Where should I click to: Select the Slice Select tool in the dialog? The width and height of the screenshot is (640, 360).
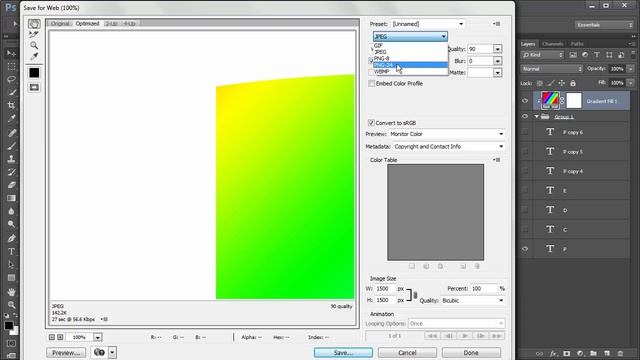(x=34, y=35)
